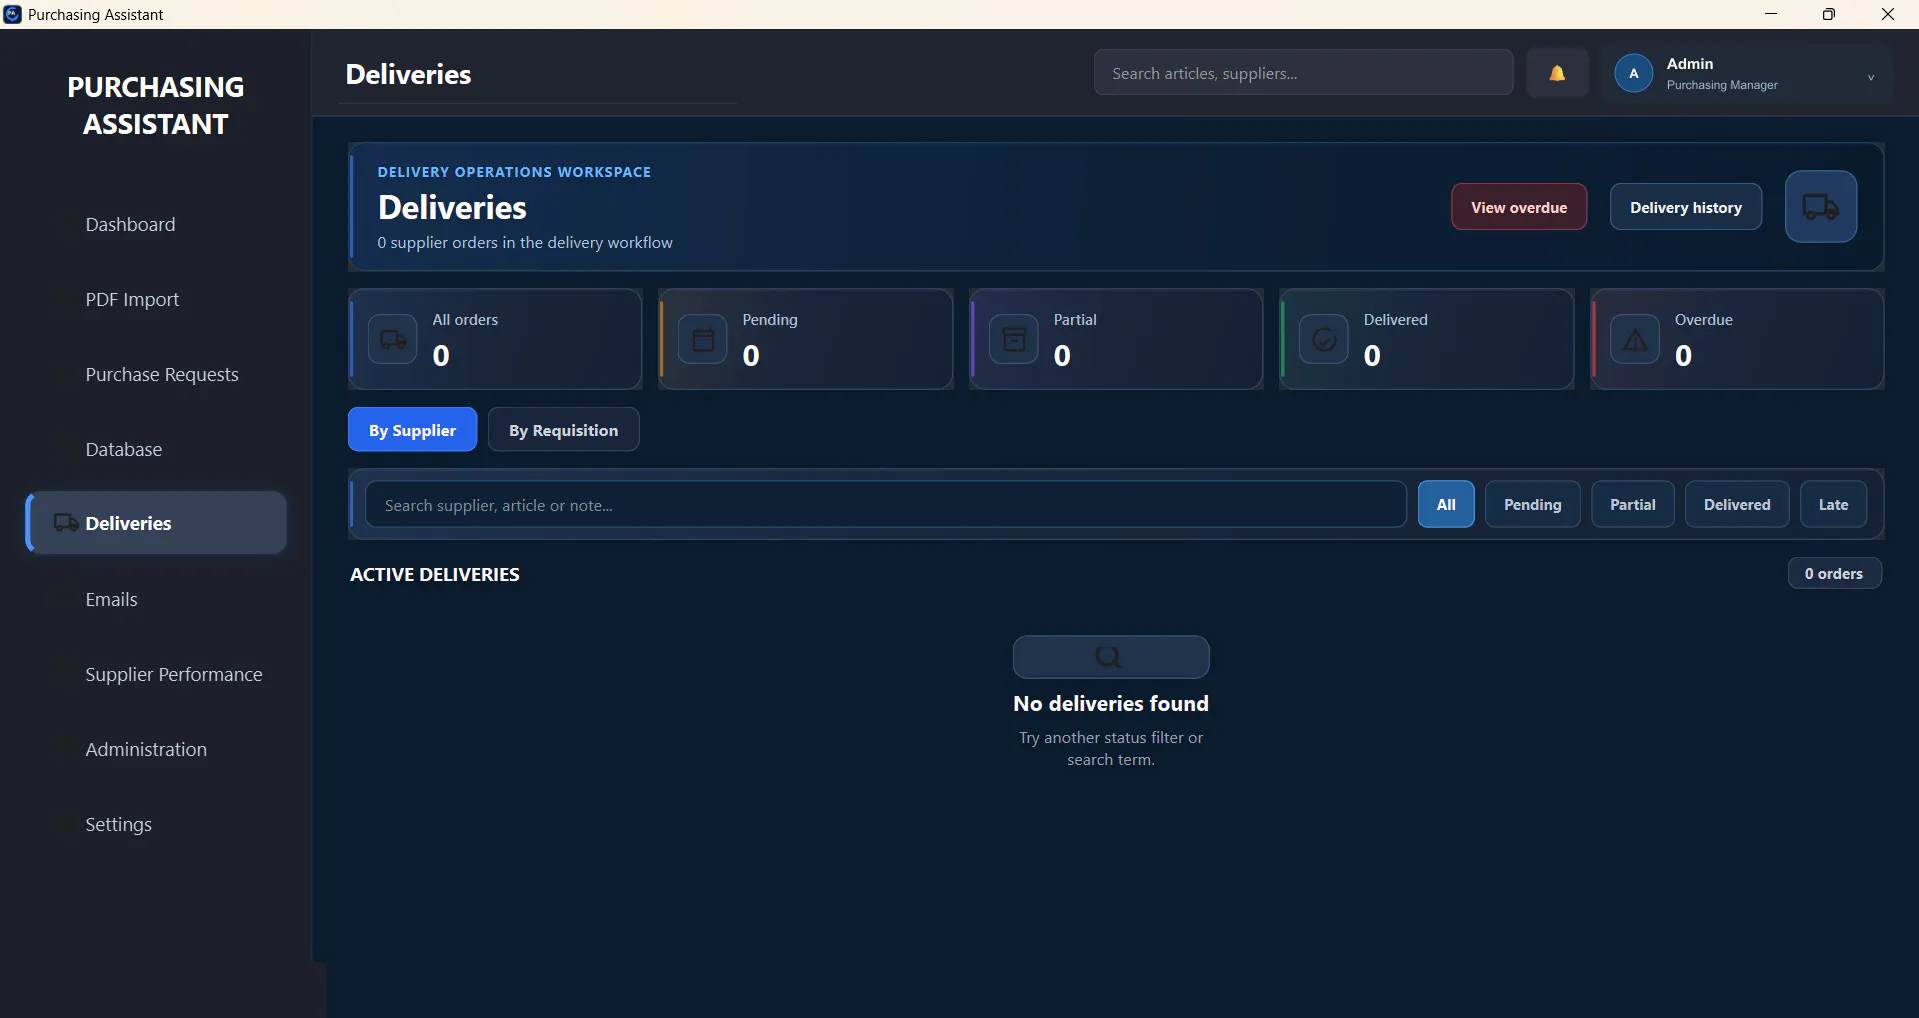Click the magnifier icon above No deliveries found

pyautogui.click(x=1108, y=657)
